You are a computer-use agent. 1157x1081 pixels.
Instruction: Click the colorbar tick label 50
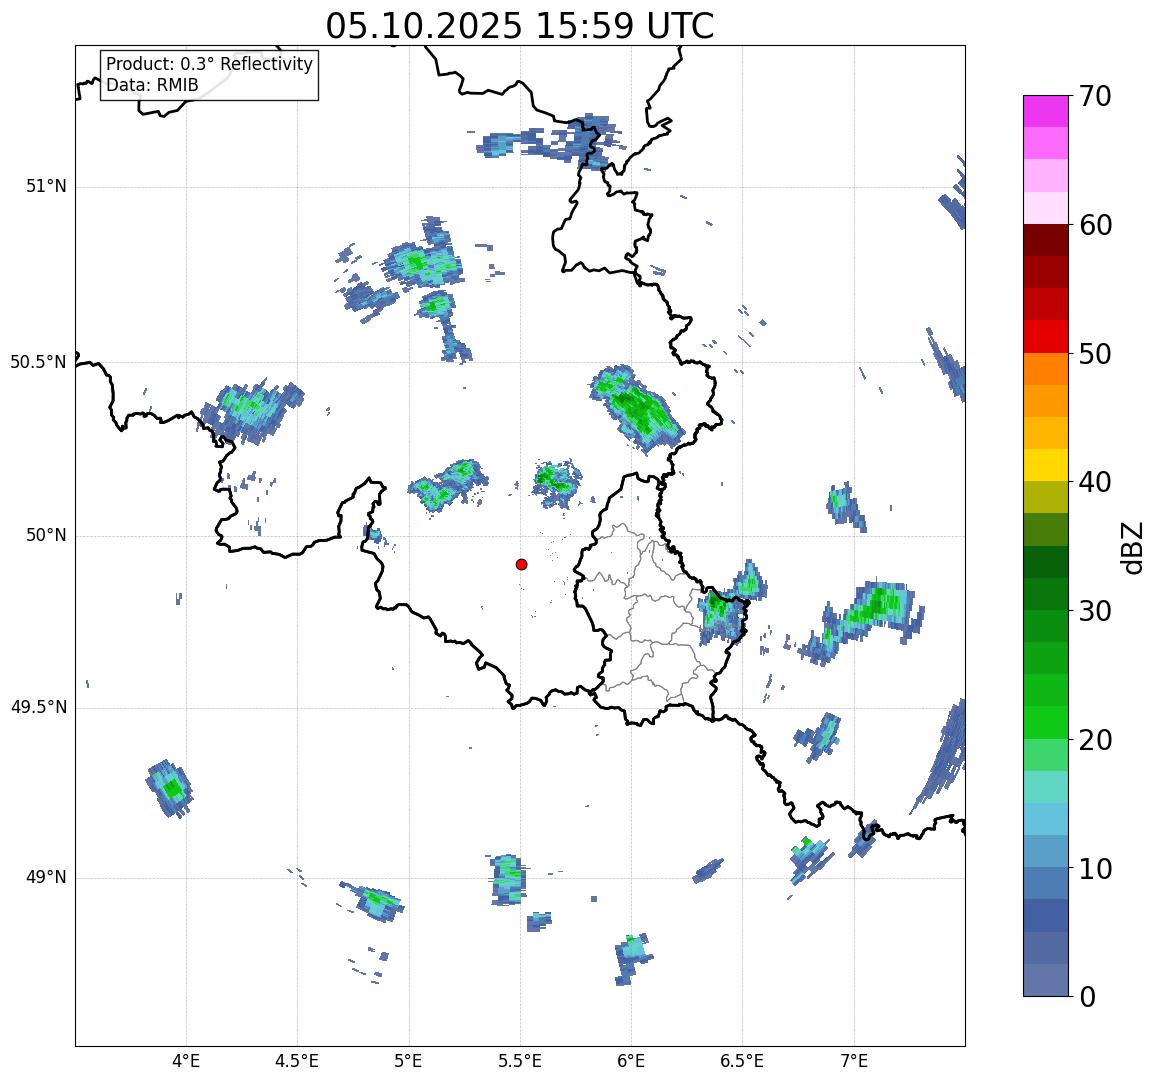point(1095,353)
